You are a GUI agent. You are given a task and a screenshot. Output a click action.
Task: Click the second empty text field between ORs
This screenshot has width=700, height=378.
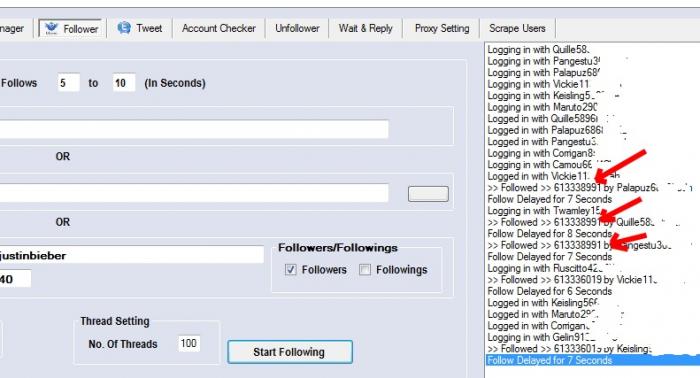pos(194,193)
